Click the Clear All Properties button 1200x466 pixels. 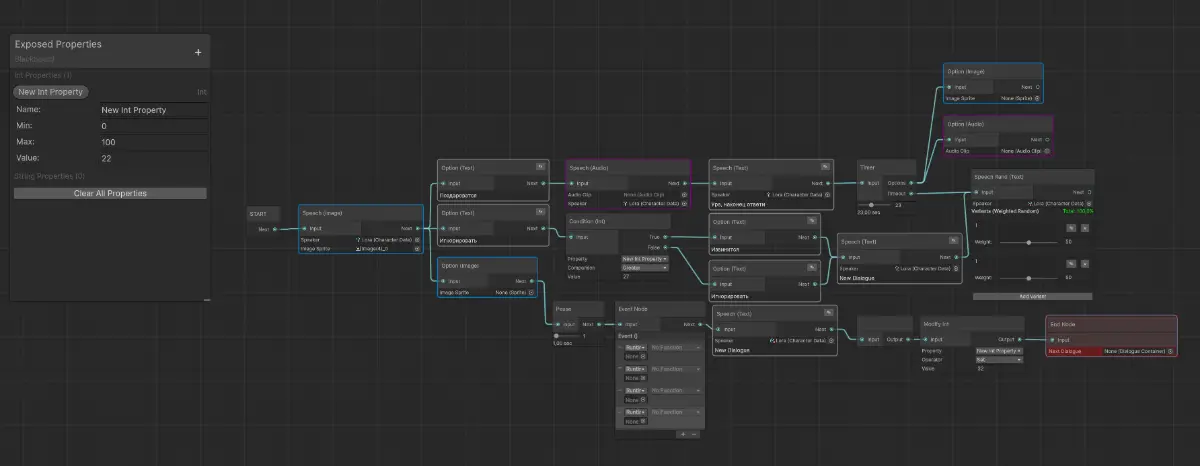point(110,193)
